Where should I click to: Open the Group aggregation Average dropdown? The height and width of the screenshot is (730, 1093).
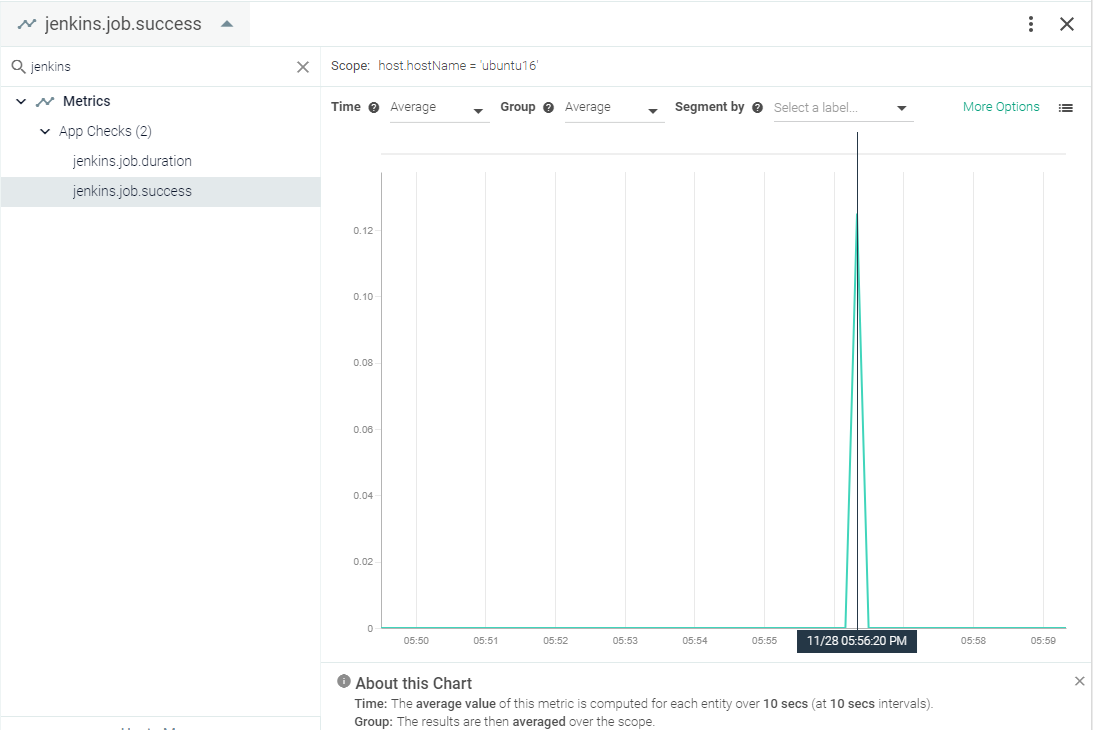614,108
